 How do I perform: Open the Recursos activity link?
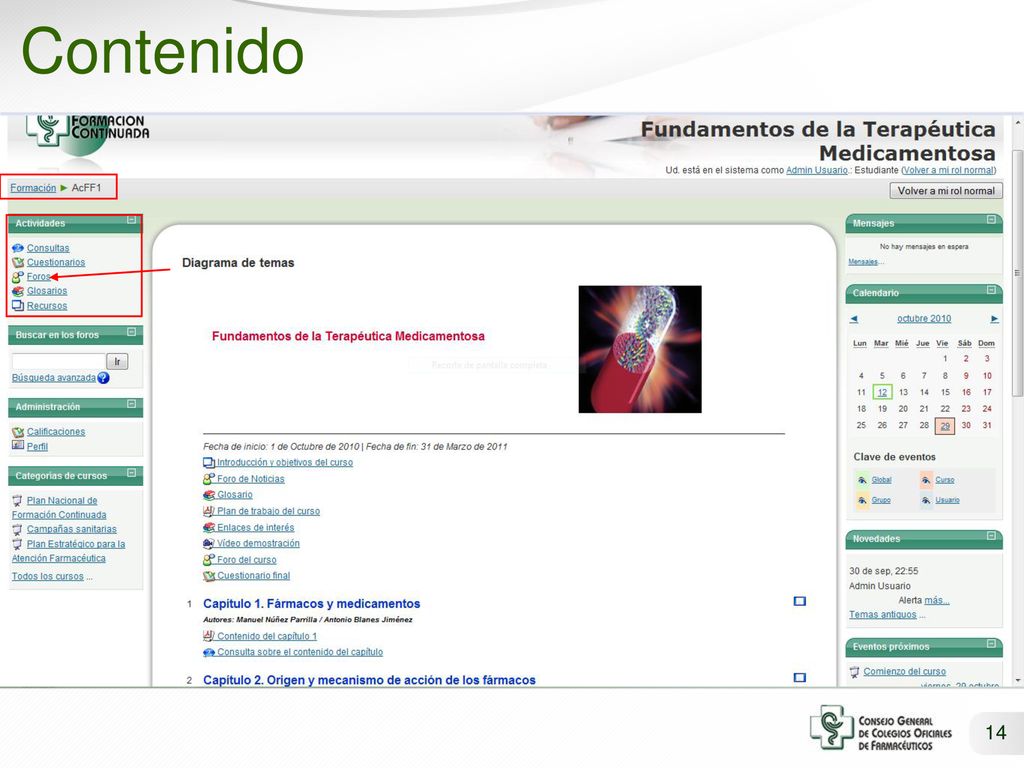(x=47, y=306)
